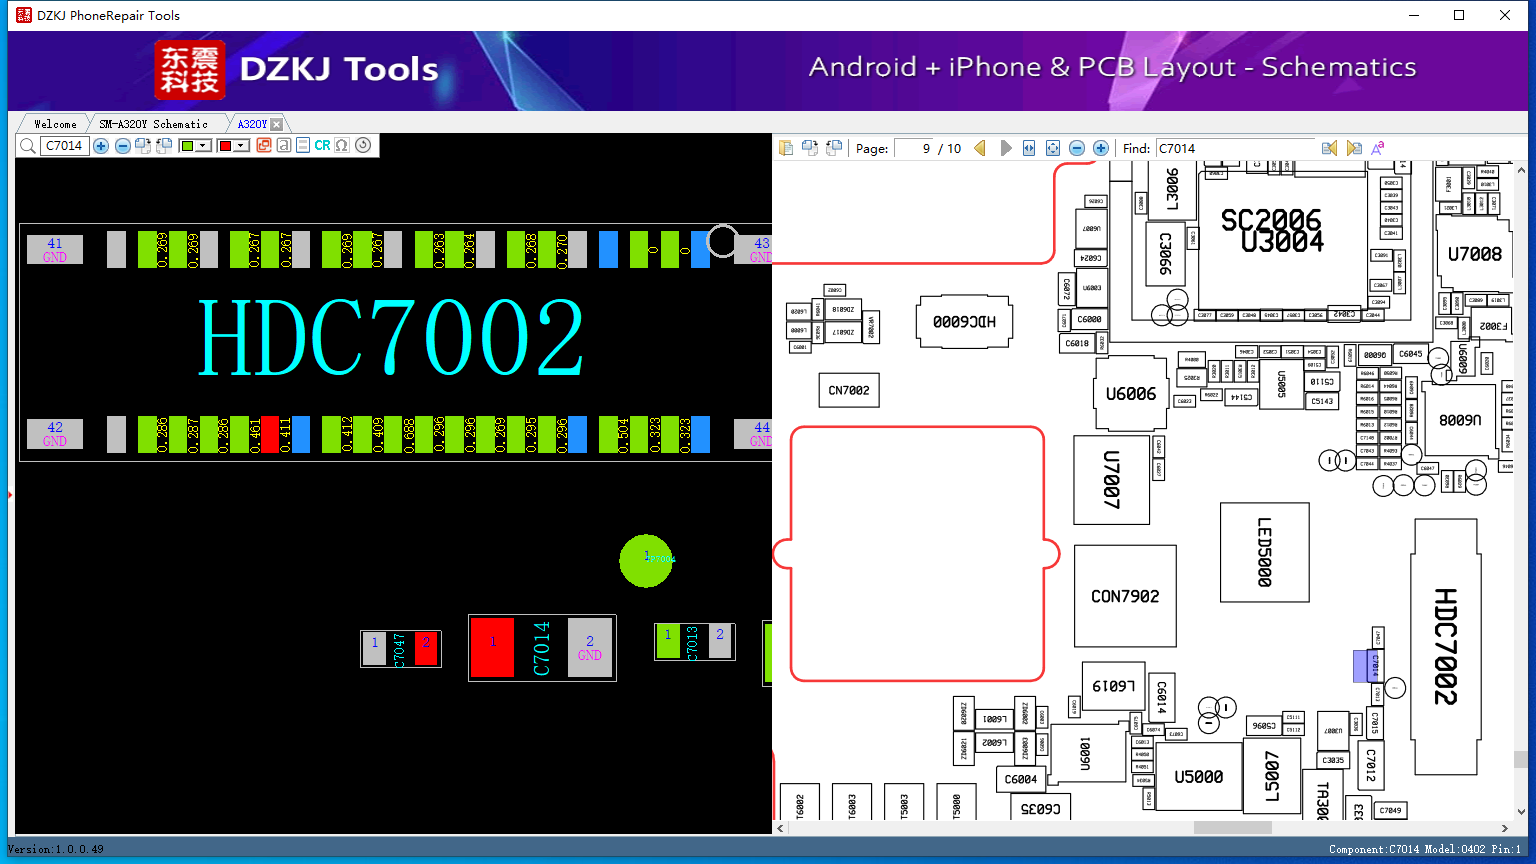Go to the previous schematic page
Image resolution: width=1536 pixels, height=864 pixels.
[980, 148]
